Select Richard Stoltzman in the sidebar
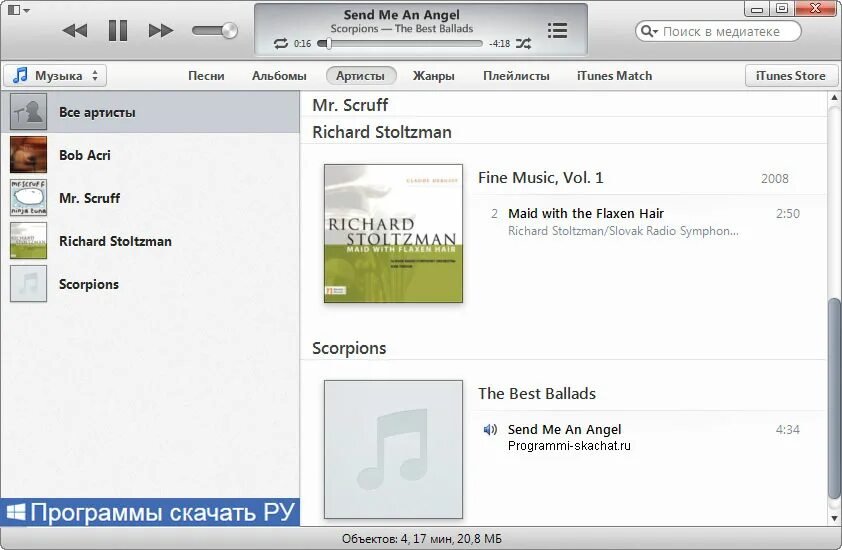This screenshot has width=842, height=550. point(150,241)
